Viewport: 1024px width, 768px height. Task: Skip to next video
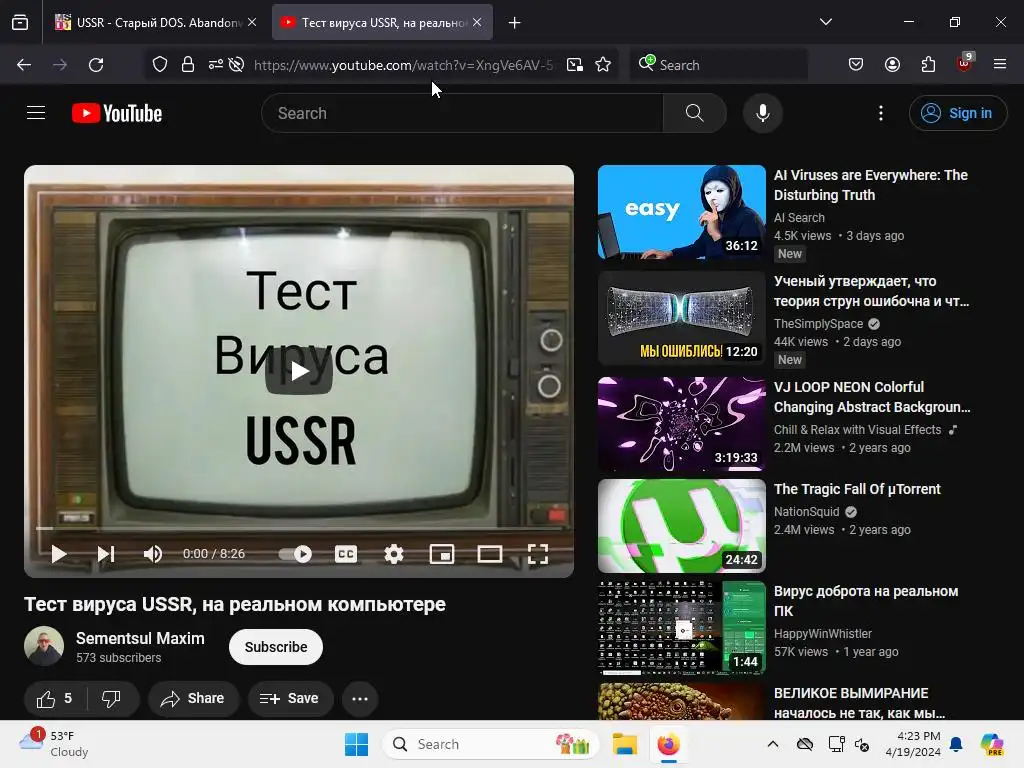(x=106, y=554)
